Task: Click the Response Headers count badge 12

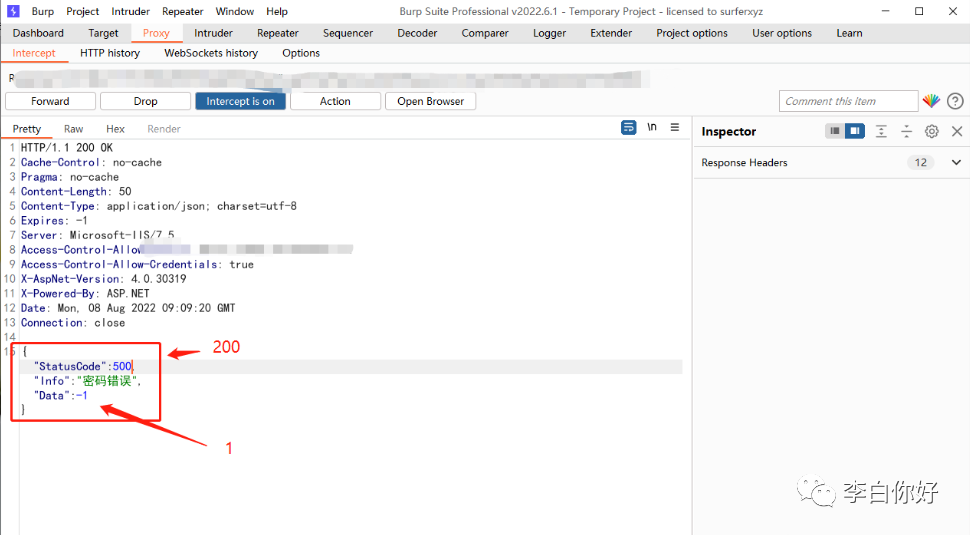Action: pyautogui.click(x=921, y=163)
